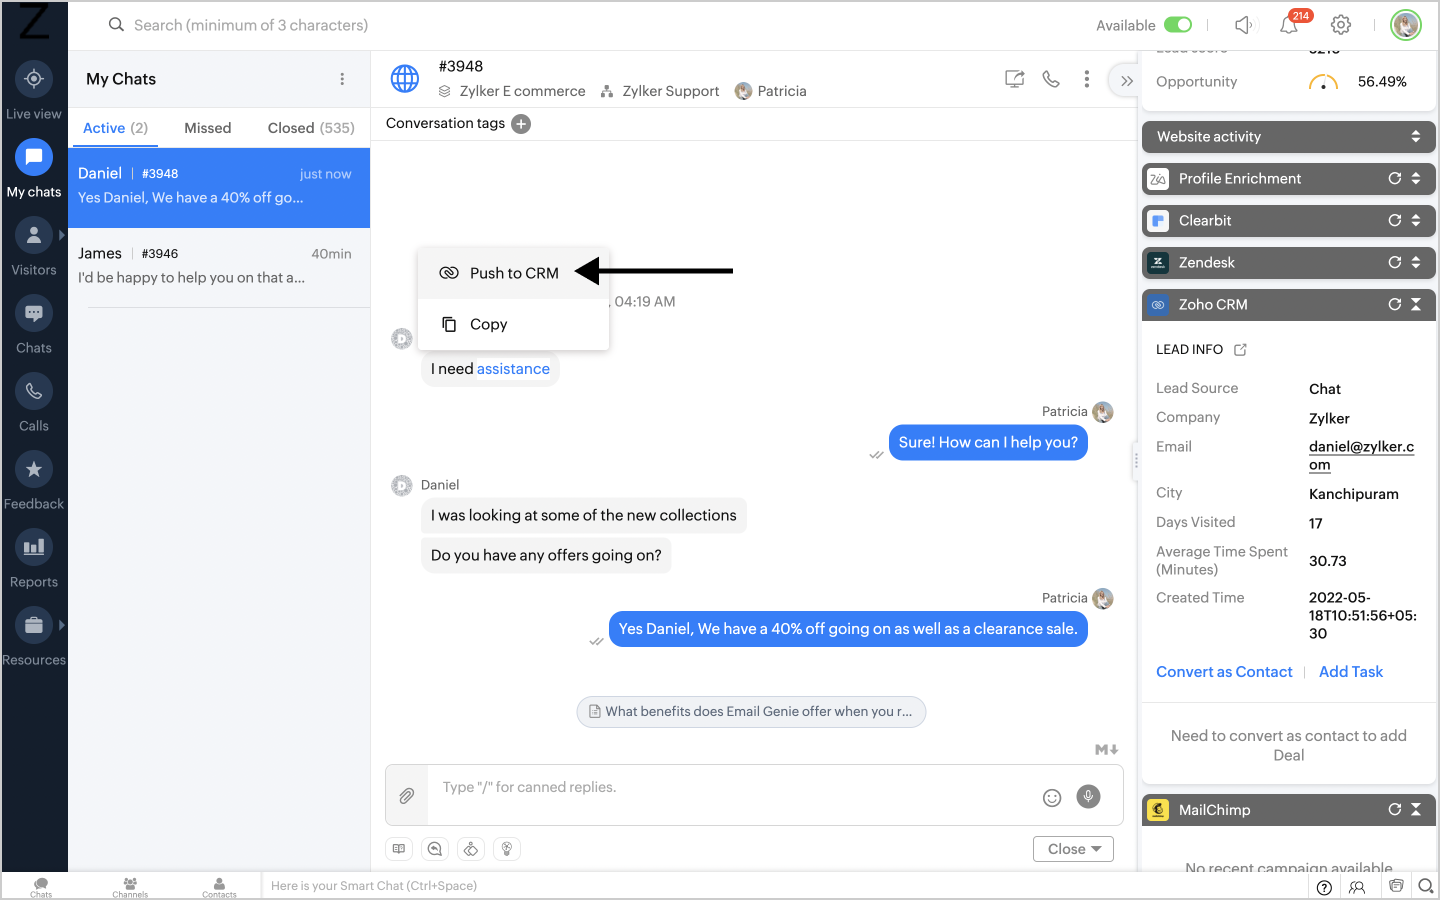Focus the top search field

[251, 25]
